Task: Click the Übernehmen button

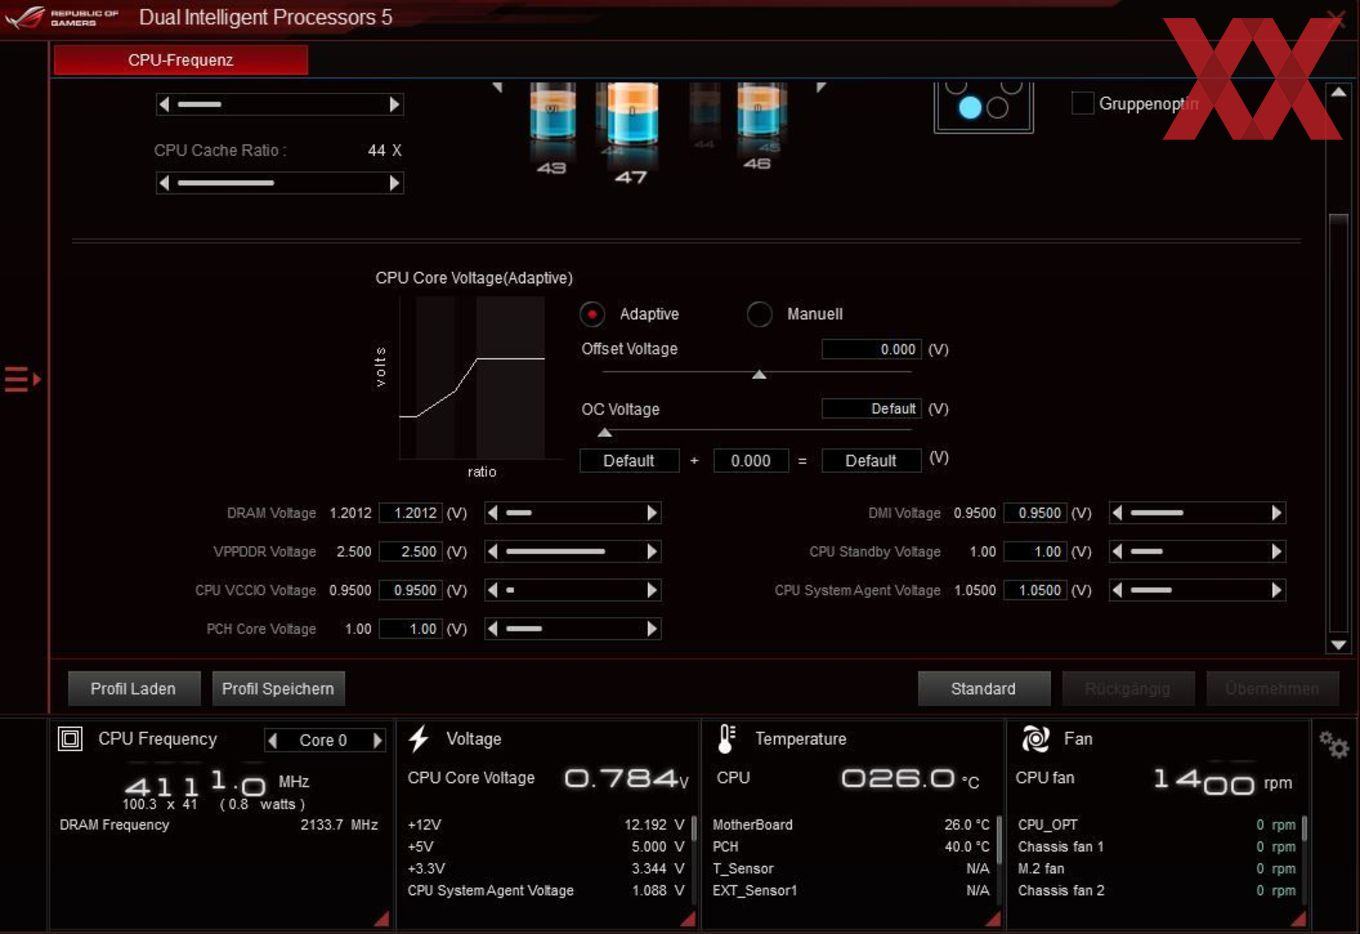Action: (1272, 688)
